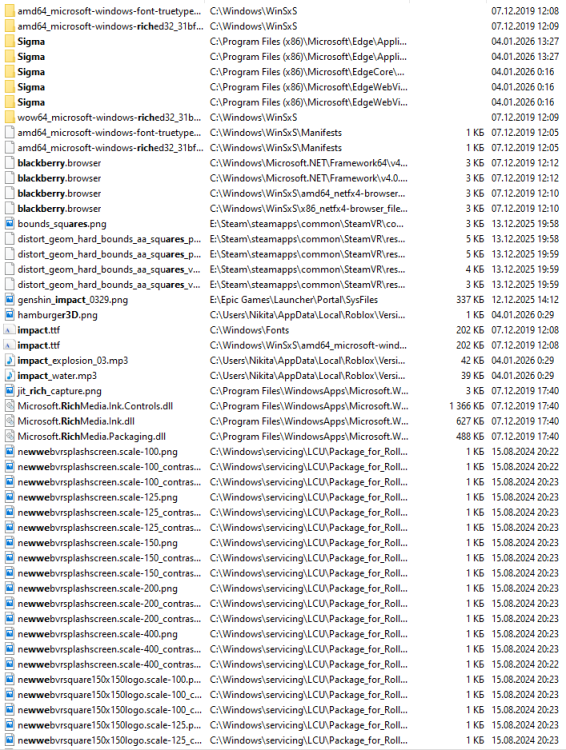
Task: Select the hamburger3D.png file name
Action: point(57,315)
